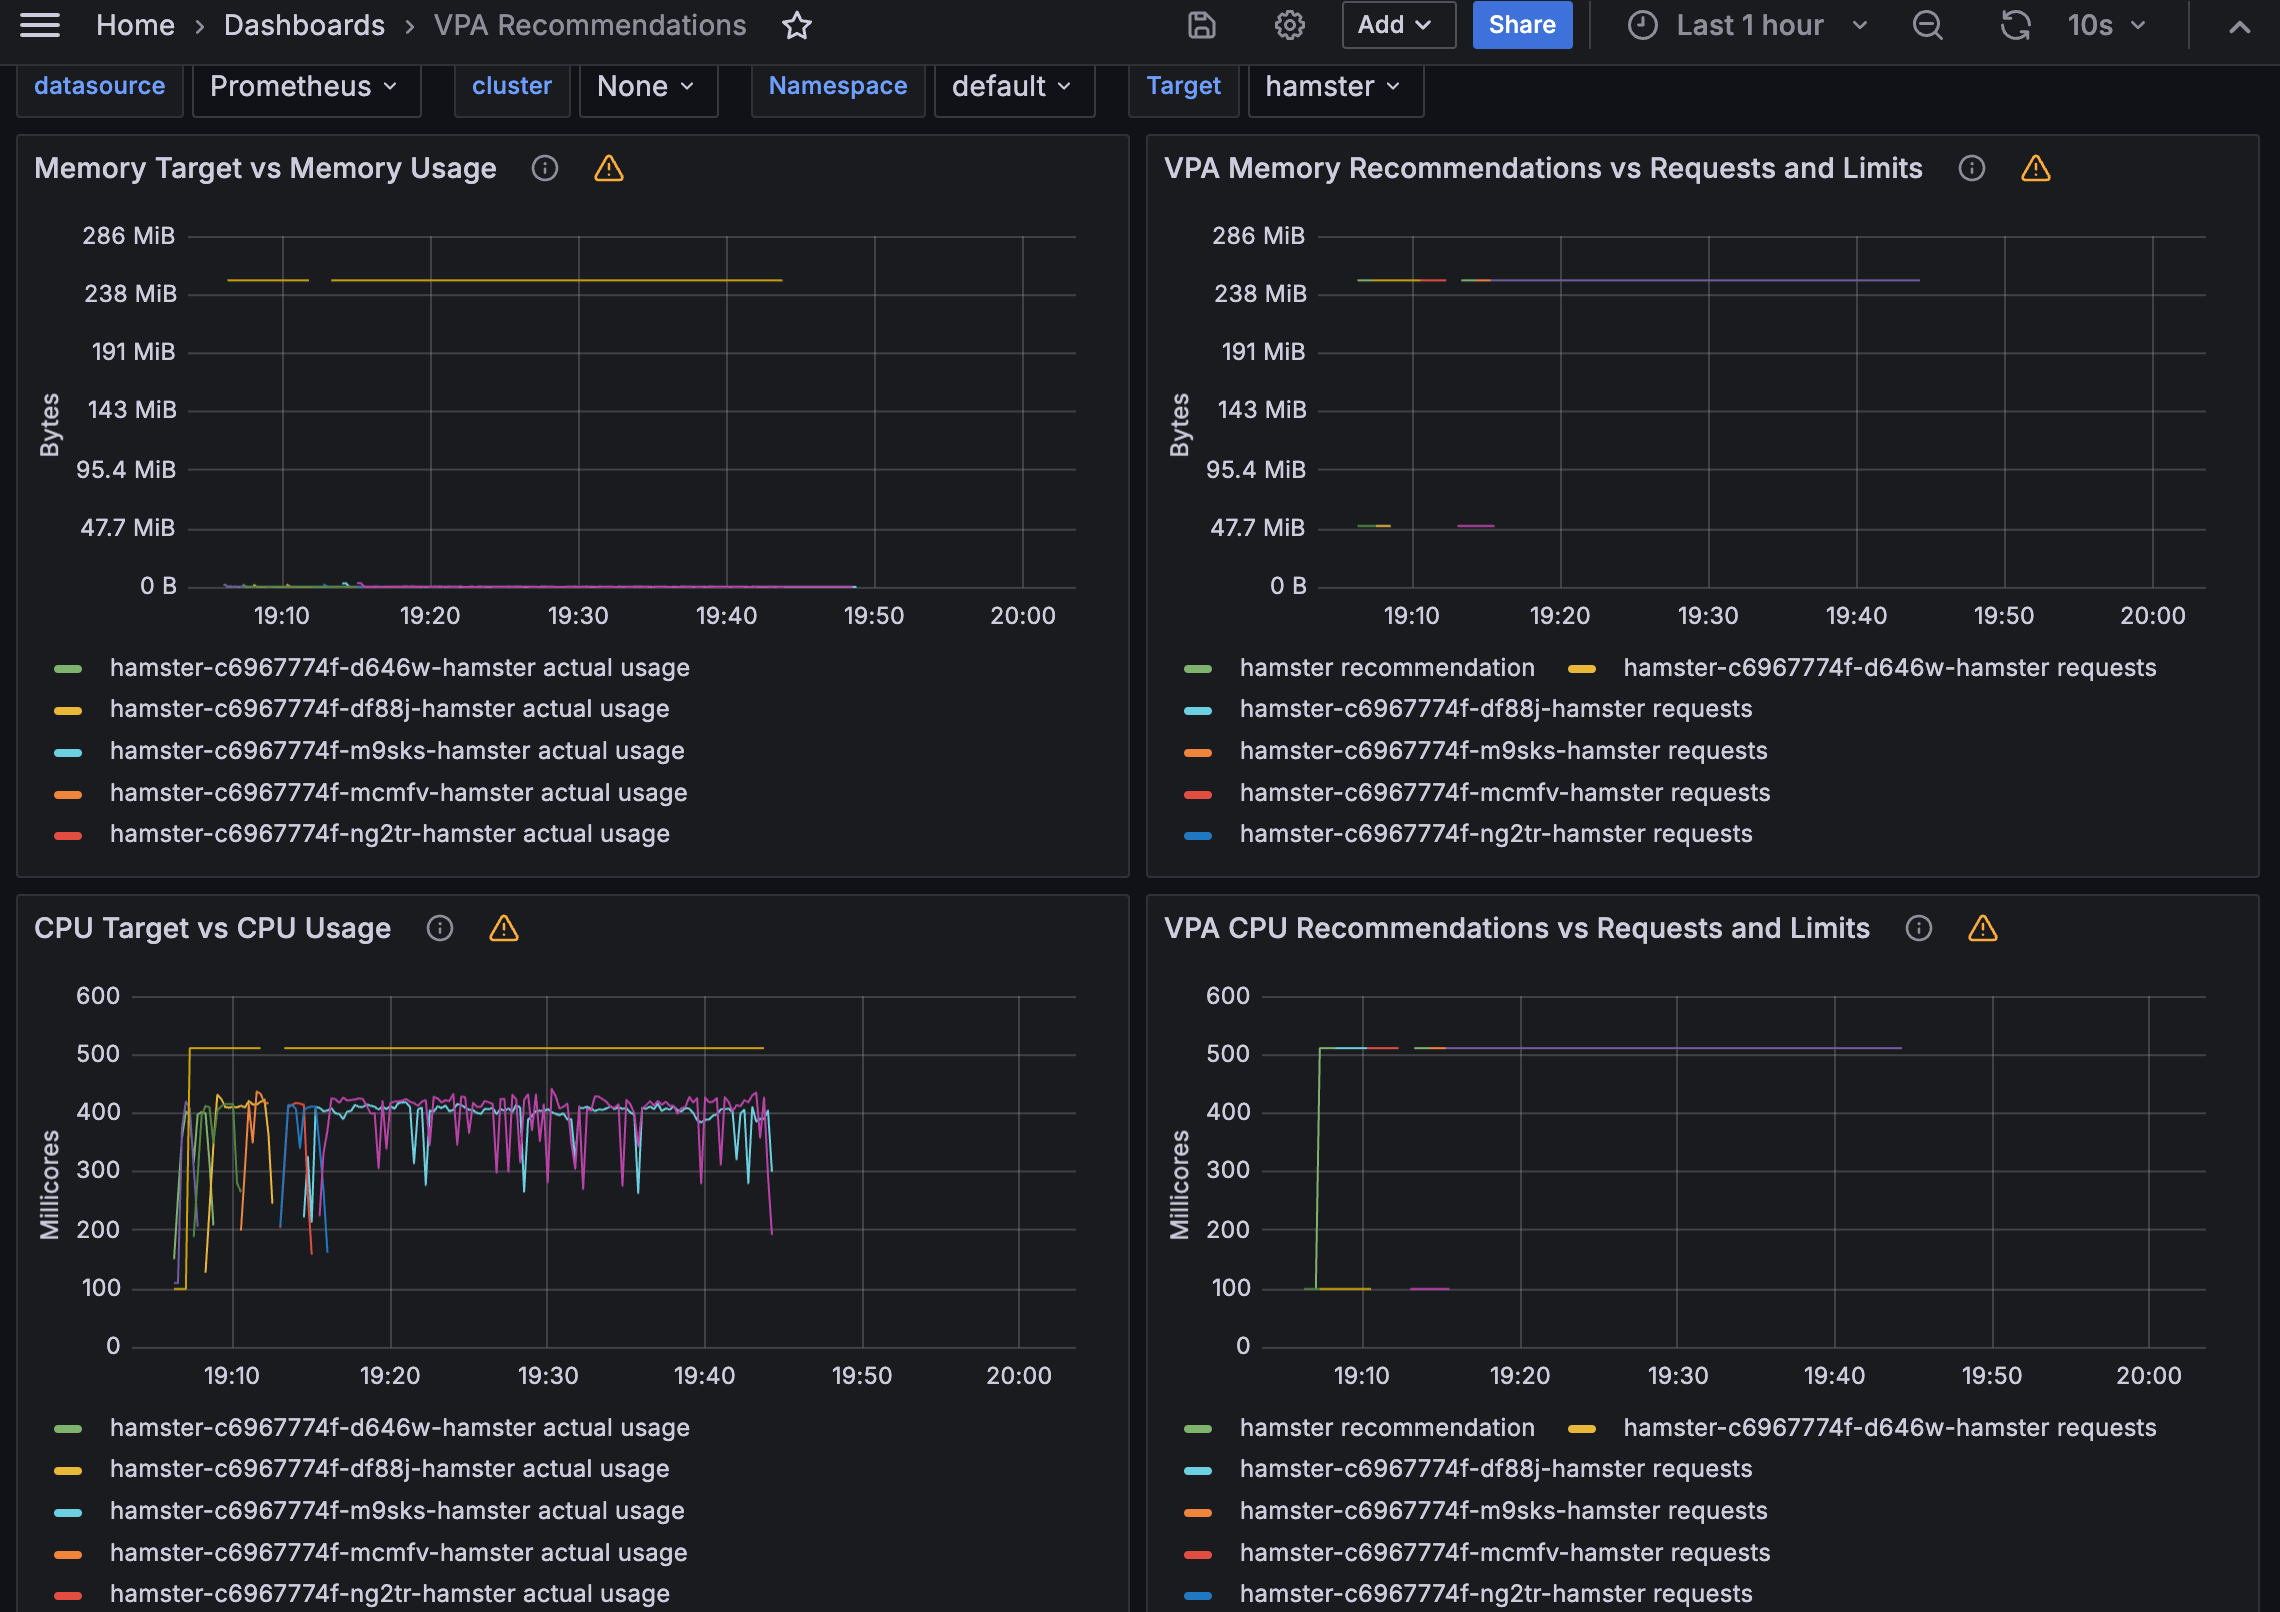Open the hamburger navigation menu
Image resolution: width=2280 pixels, height=1612 pixels.
(x=40, y=25)
